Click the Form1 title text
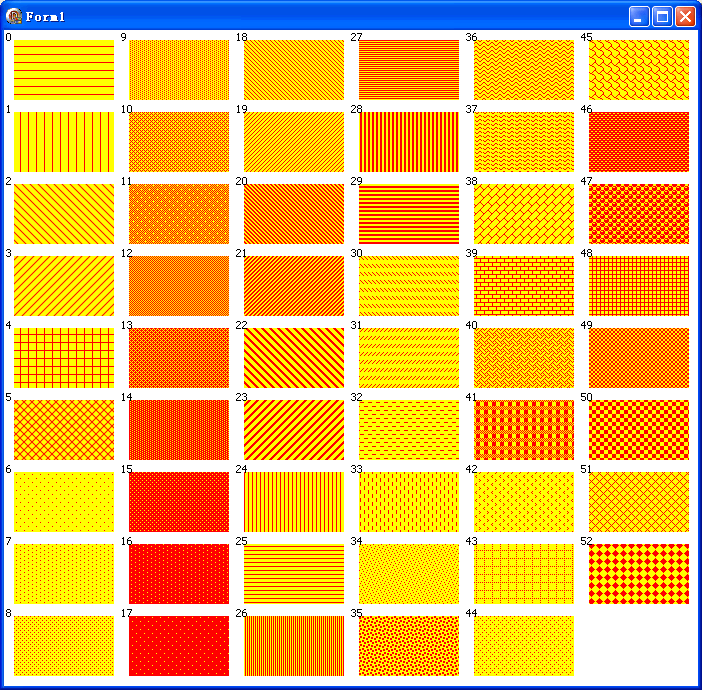Viewport: 702px width, 690px height. [45, 17]
